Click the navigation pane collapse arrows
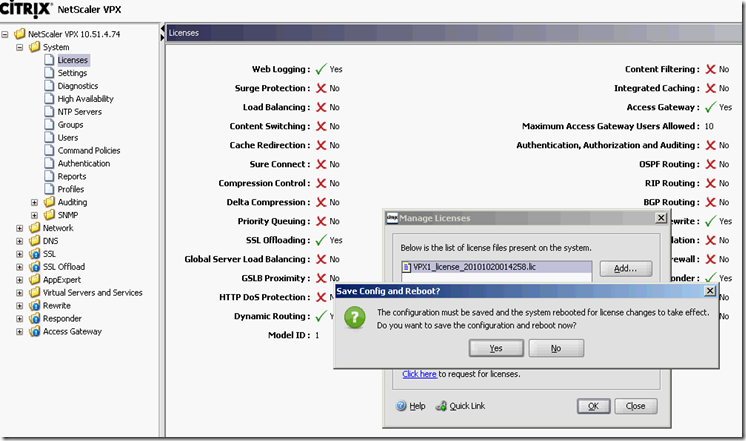746x441 pixels. [162, 33]
